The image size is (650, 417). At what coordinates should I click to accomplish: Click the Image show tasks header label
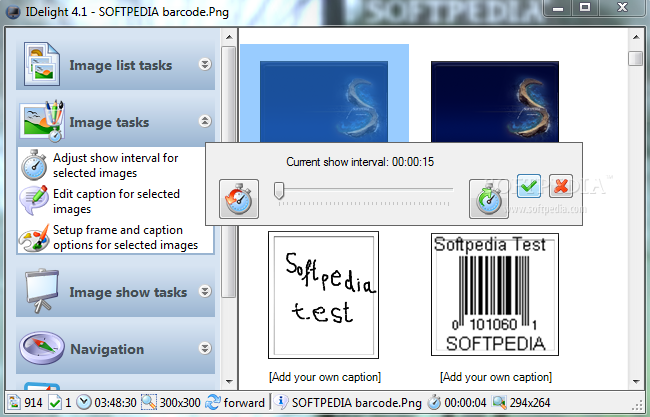[128, 292]
